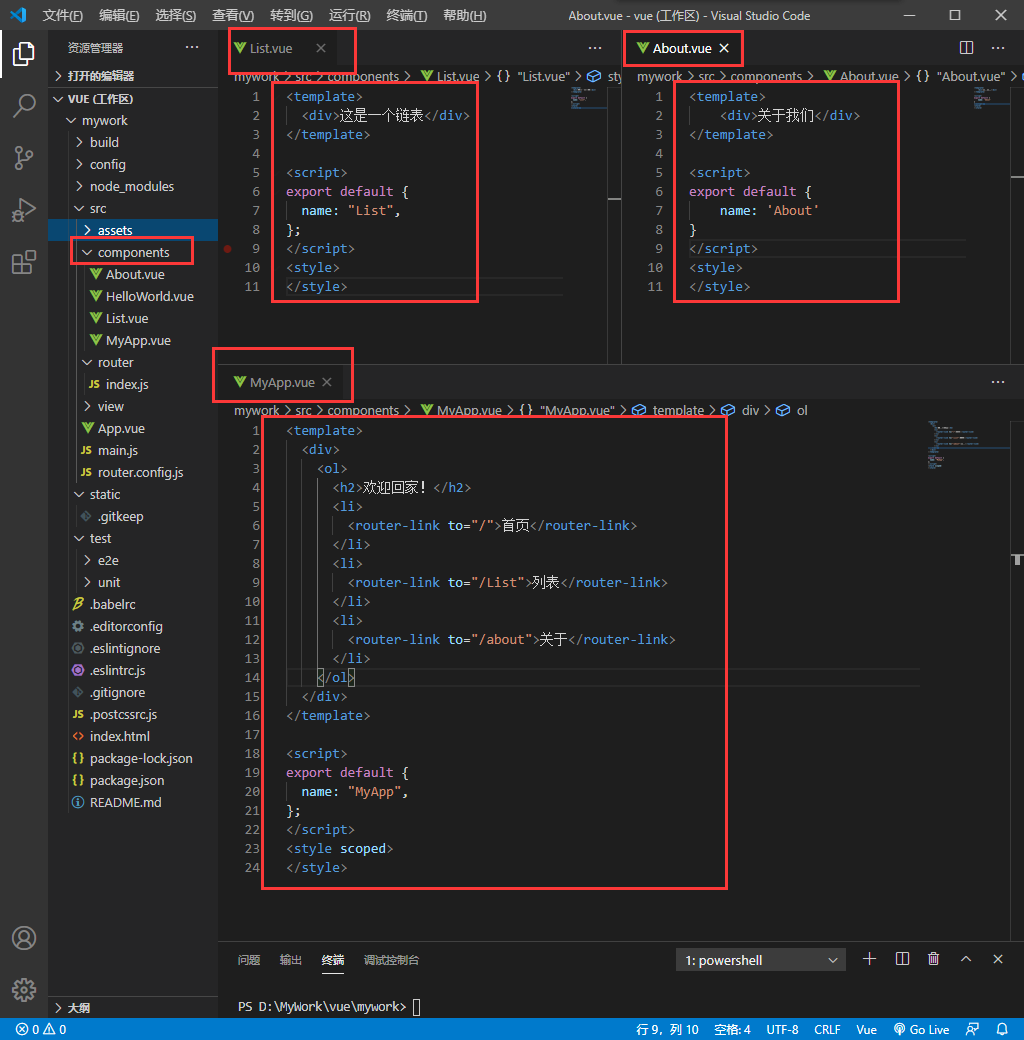Open README.md in the file tree
The width and height of the screenshot is (1024, 1040).
(133, 802)
